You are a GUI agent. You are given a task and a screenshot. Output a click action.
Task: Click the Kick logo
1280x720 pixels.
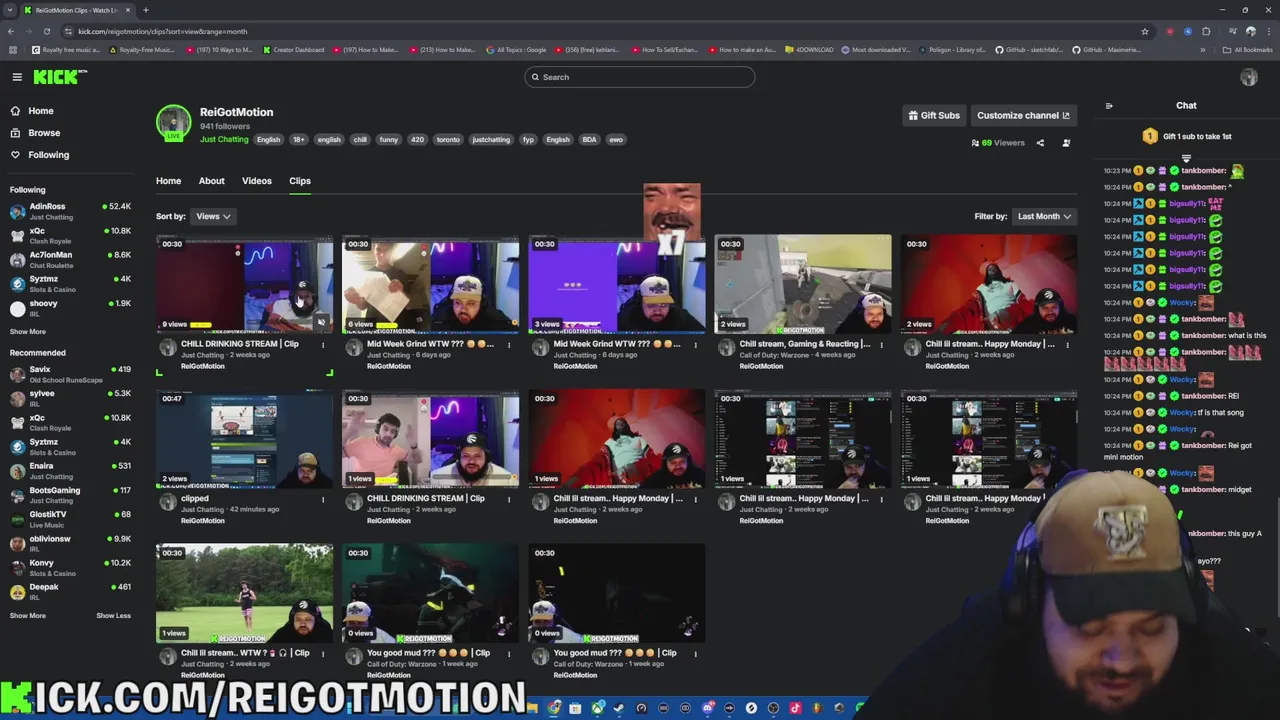[60, 77]
